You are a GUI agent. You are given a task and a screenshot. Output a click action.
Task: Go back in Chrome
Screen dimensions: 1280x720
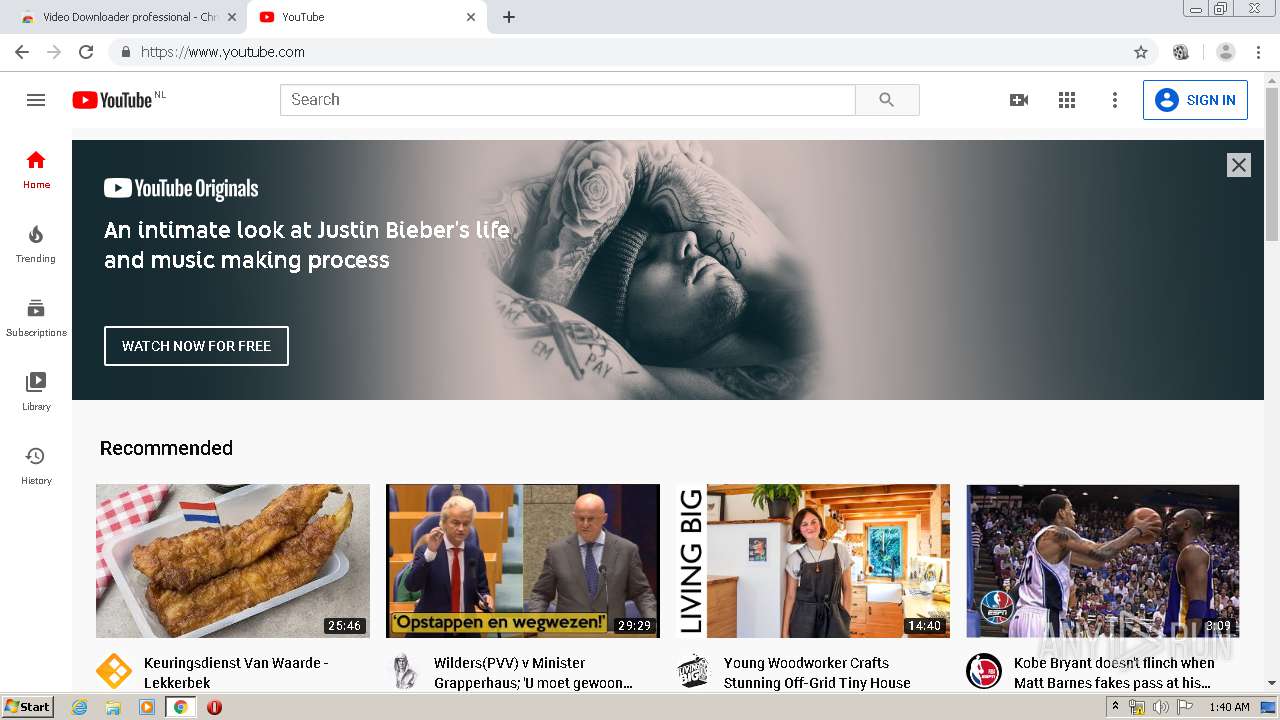point(22,52)
